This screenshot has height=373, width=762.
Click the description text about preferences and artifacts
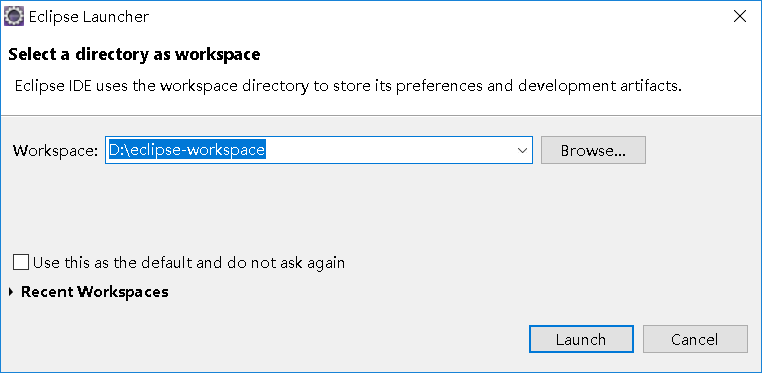[x=348, y=86]
